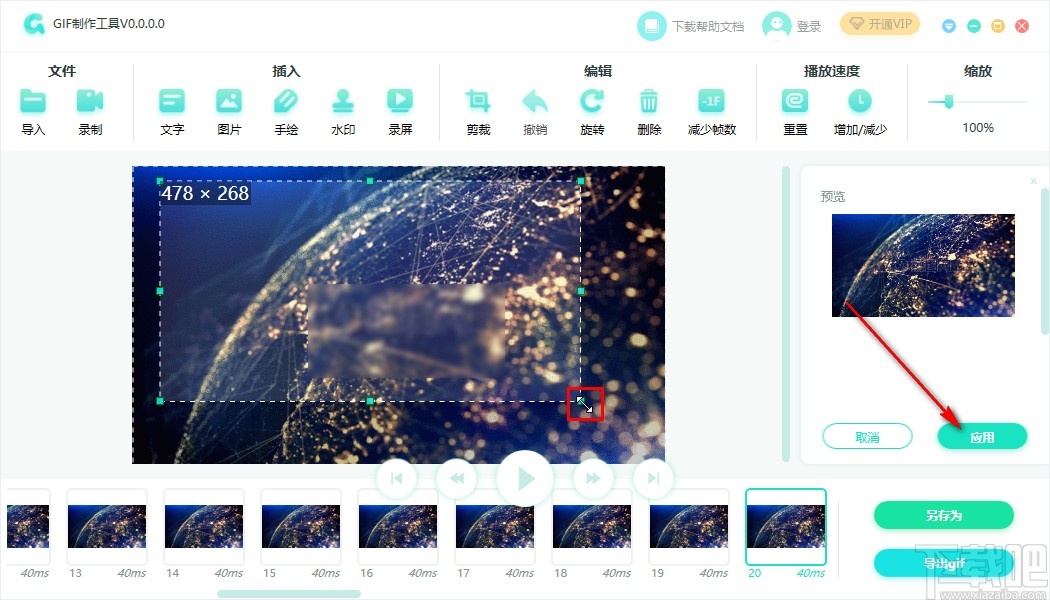Image resolution: width=1050 pixels, height=600 pixels.
Task: Undo last action with 撤销 icon
Action: (x=535, y=101)
